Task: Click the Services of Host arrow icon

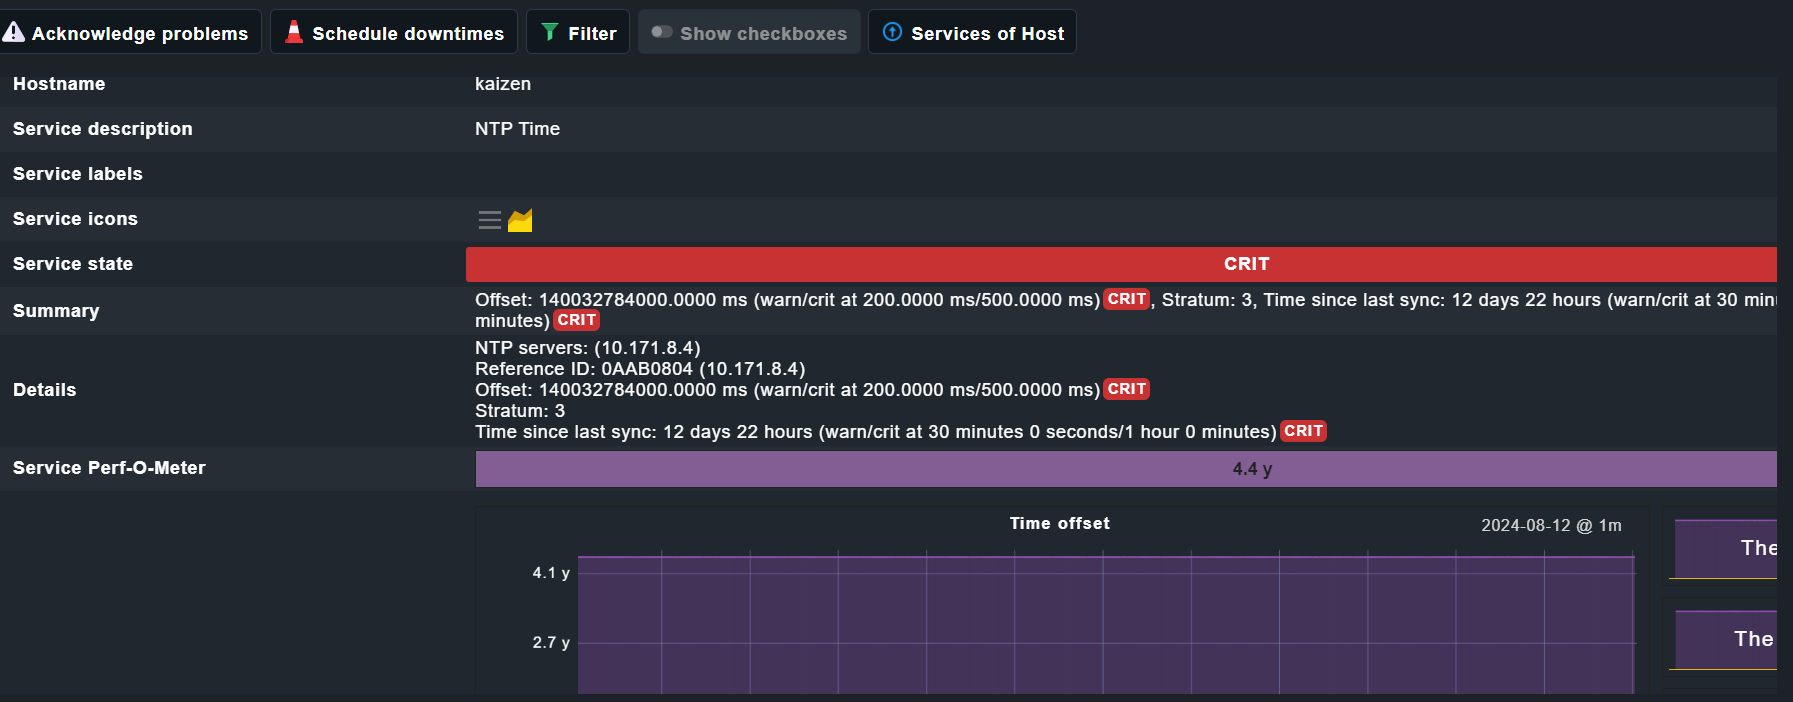Action: 892,32
